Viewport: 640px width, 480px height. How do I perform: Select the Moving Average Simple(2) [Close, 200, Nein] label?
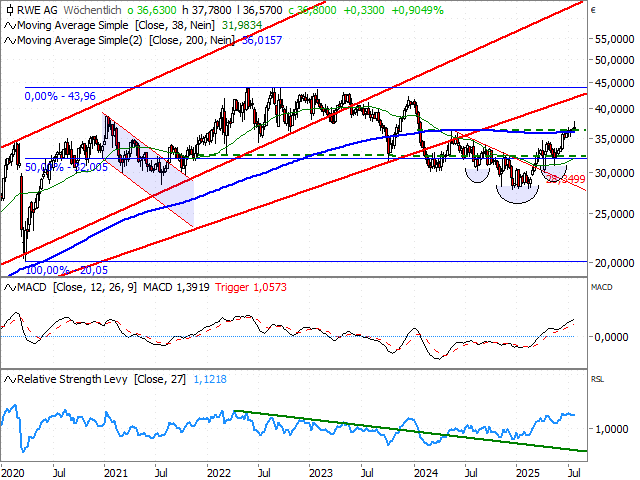pos(126,40)
